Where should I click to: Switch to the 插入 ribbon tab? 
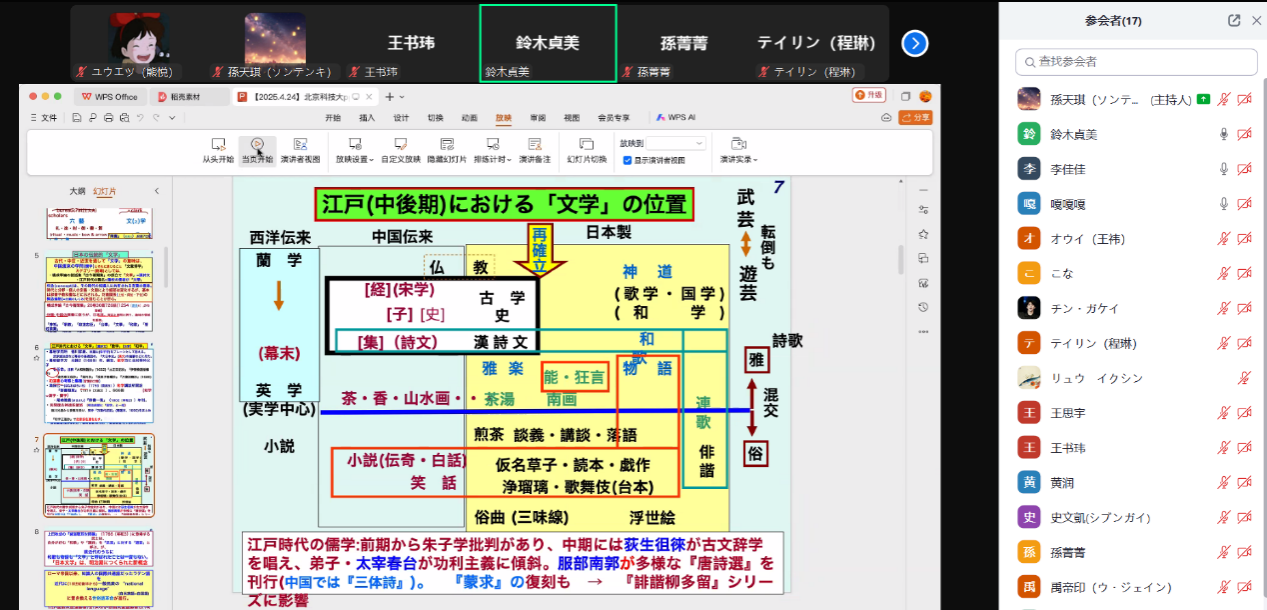click(x=367, y=118)
